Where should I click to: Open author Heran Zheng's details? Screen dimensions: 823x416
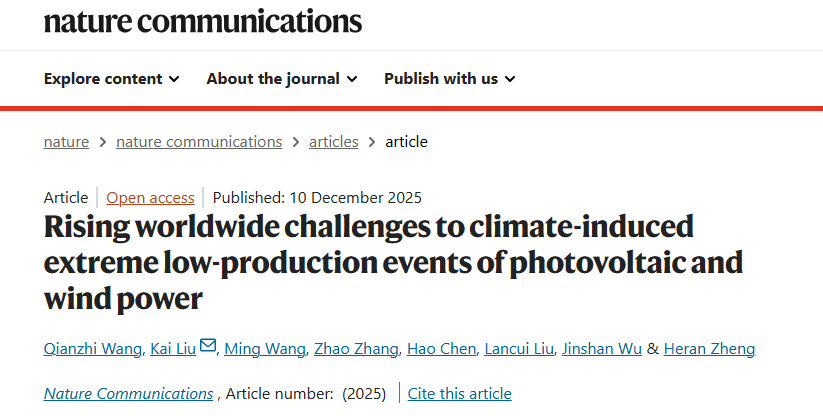click(709, 349)
